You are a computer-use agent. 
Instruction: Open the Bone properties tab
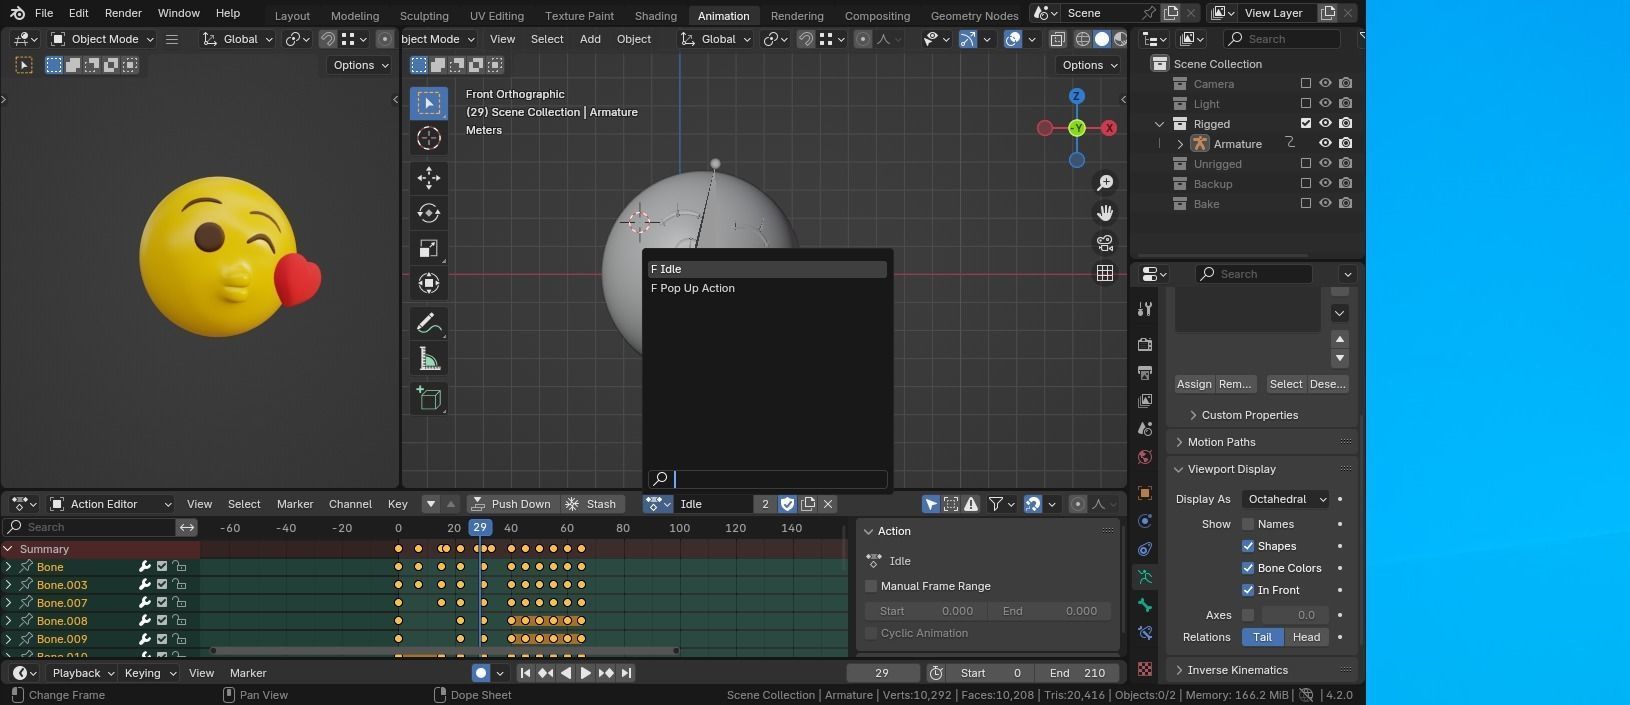coord(1145,605)
